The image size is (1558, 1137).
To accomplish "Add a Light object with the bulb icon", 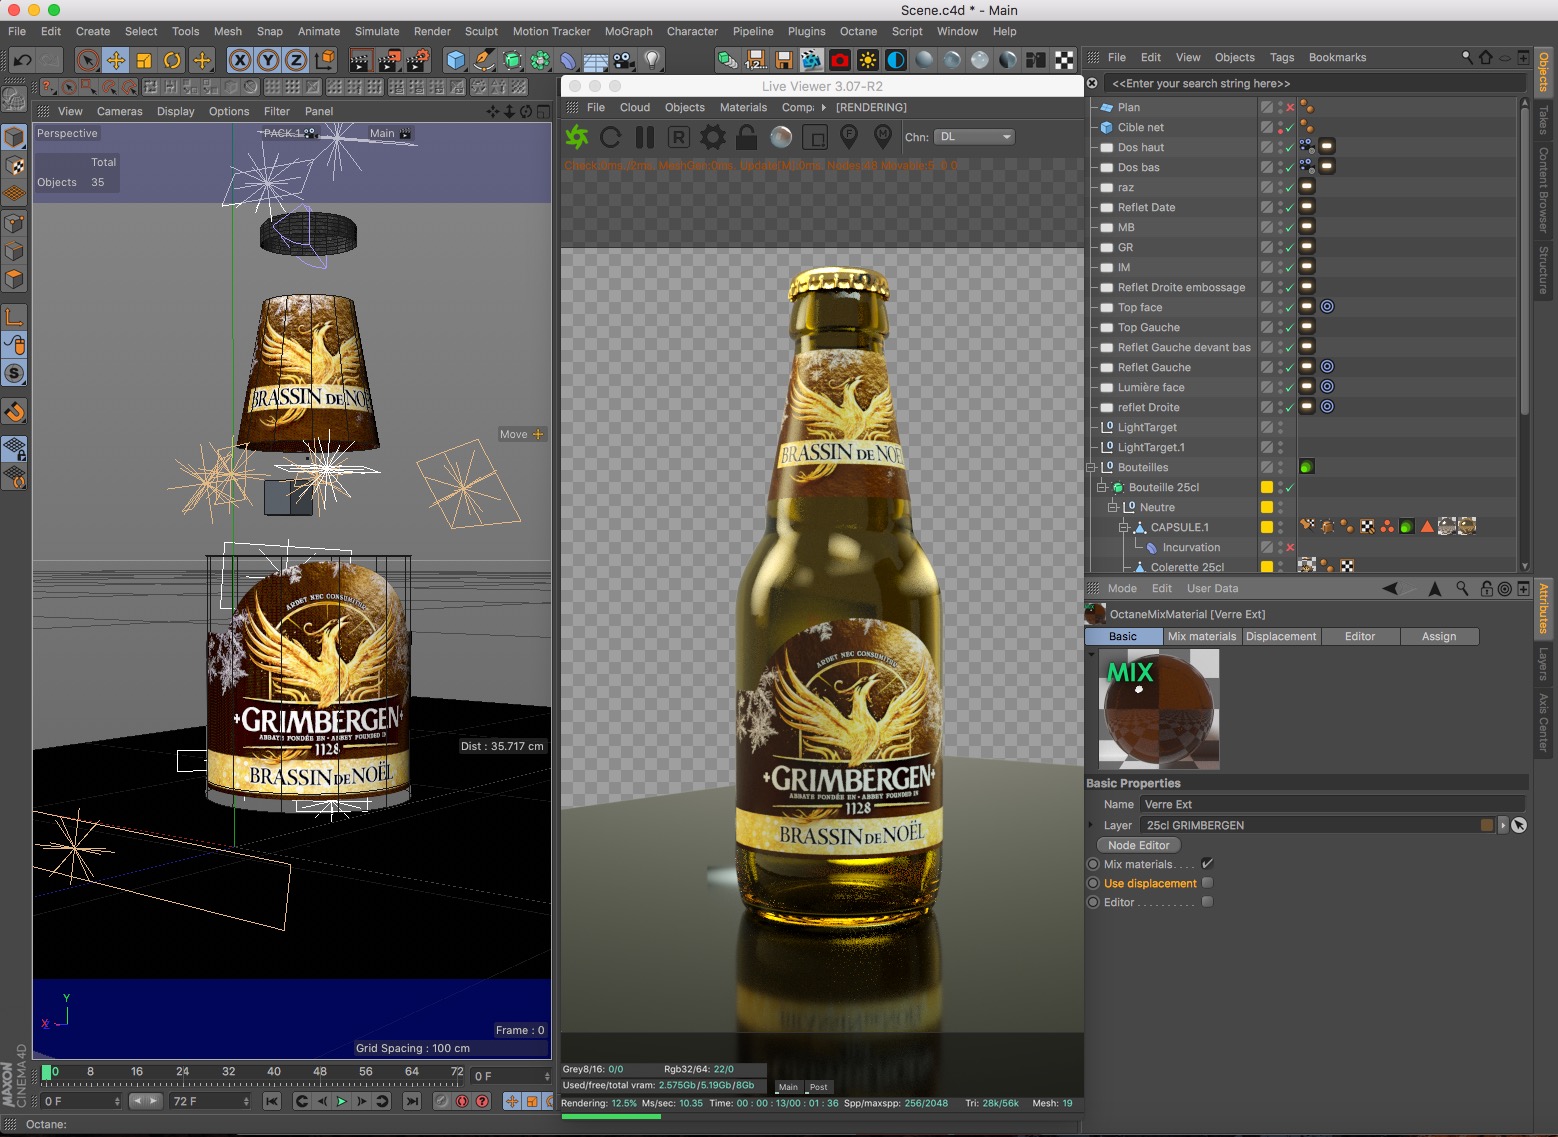I will (652, 60).
